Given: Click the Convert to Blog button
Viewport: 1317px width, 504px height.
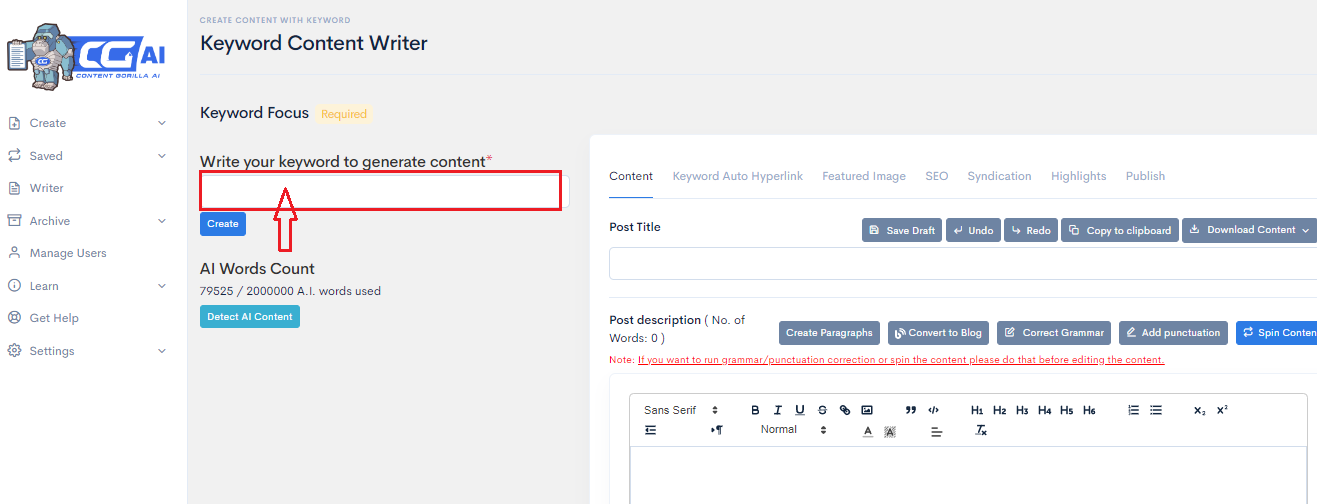Looking at the screenshot, I should 938,333.
